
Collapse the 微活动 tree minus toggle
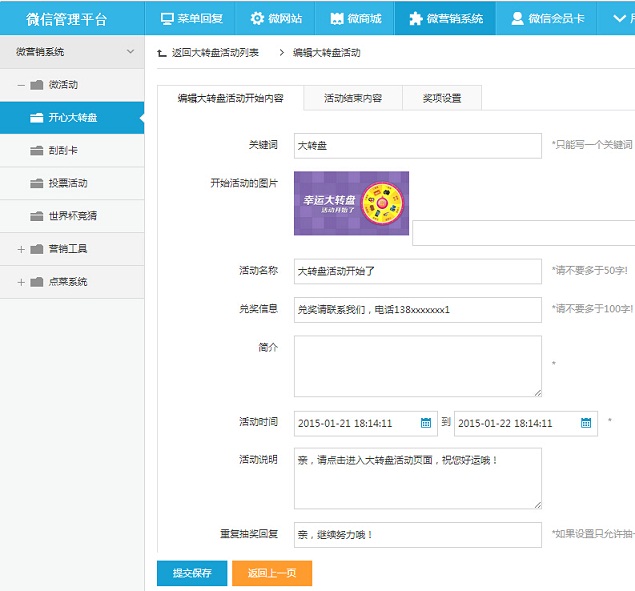point(21,85)
